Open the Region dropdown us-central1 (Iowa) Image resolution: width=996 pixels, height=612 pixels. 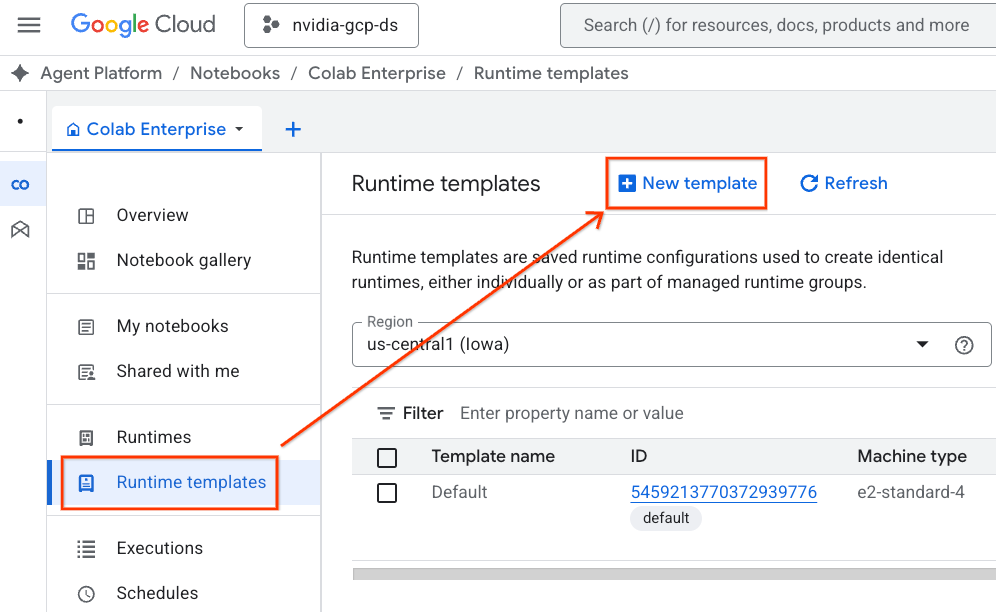pyautogui.click(x=671, y=344)
